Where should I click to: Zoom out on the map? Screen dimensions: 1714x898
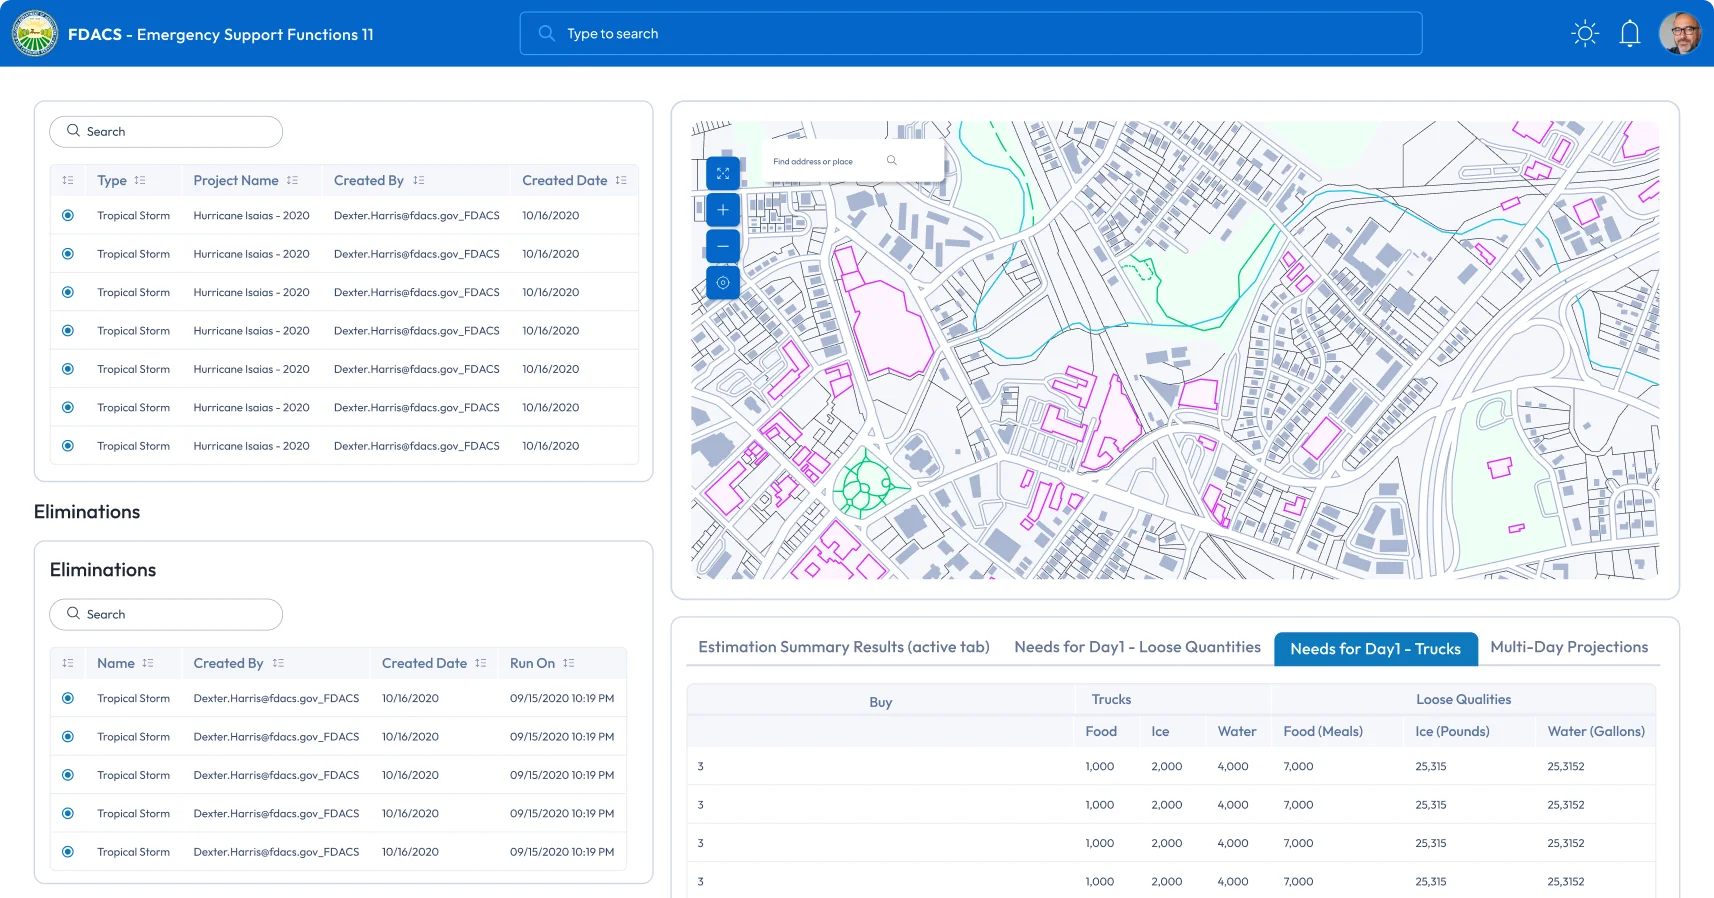click(723, 246)
